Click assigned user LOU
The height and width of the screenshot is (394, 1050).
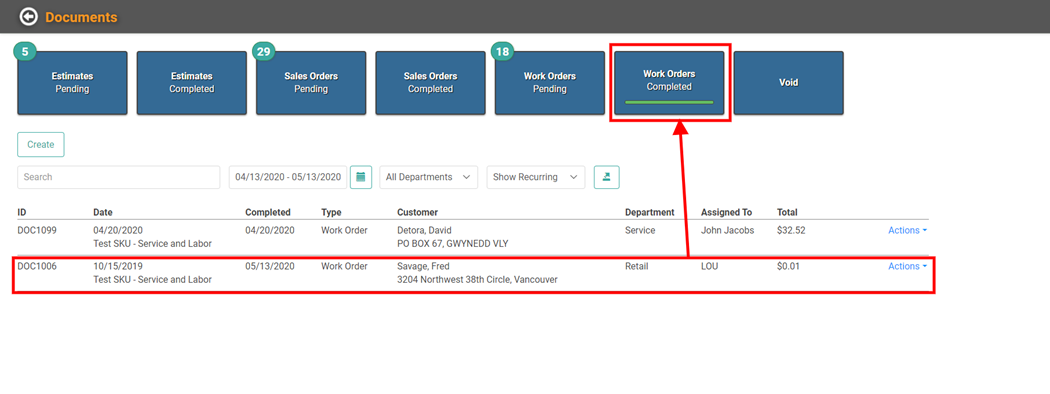710,267
